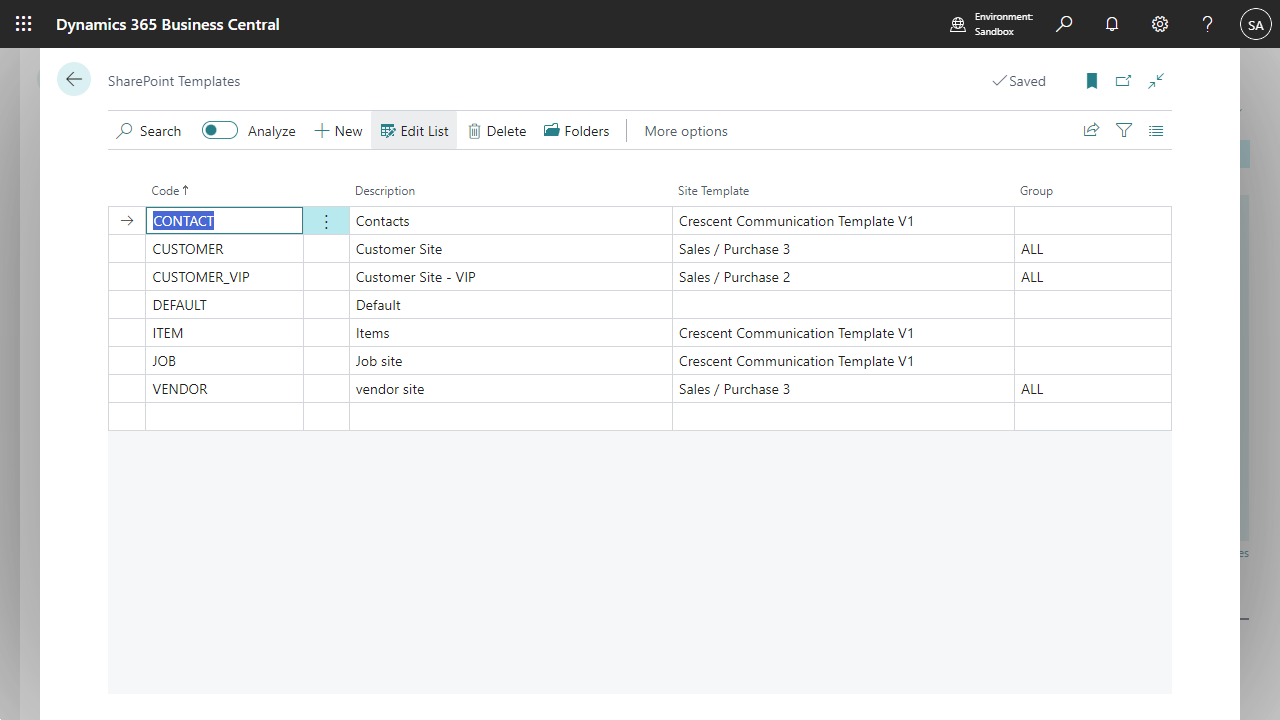Click Site Template cell in JOB row
The width and height of the screenshot is (1280, 720).
click(x=843, y=361)
